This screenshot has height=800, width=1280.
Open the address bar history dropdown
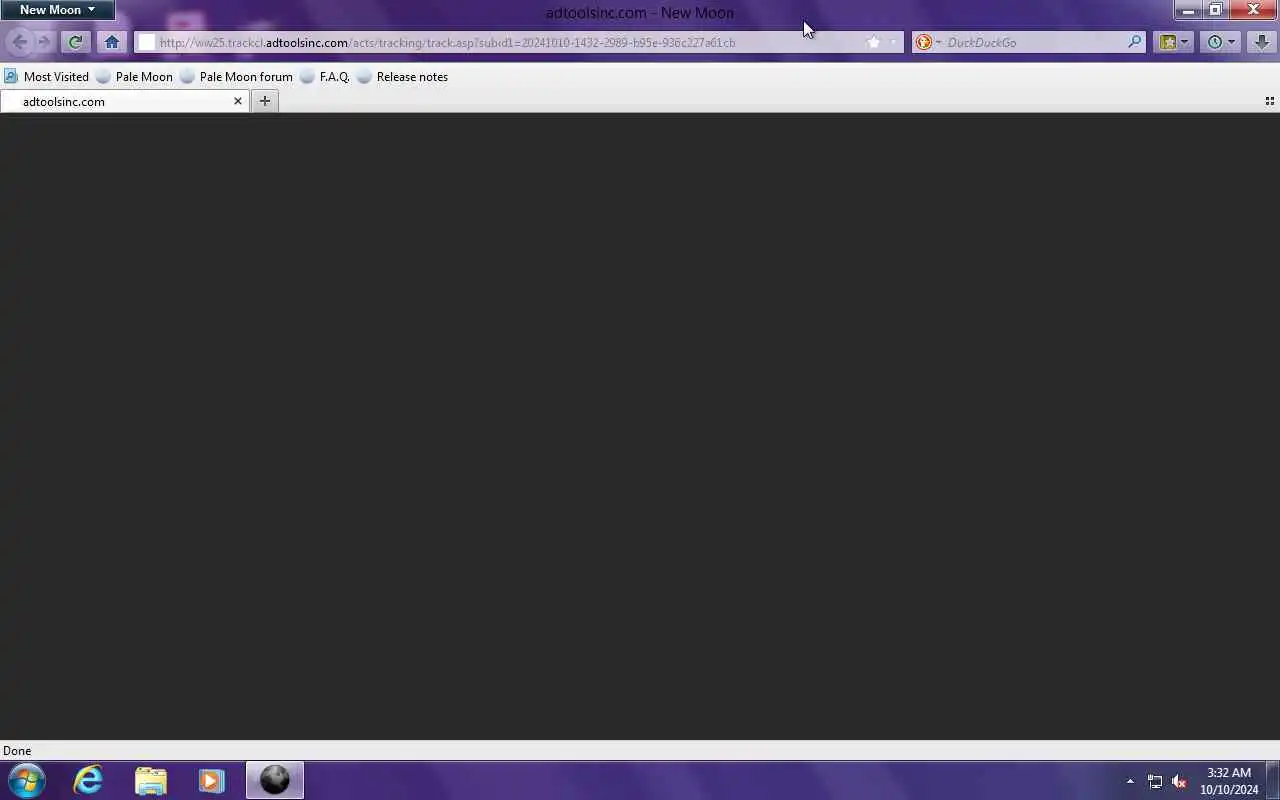click(x=893, y=42)
